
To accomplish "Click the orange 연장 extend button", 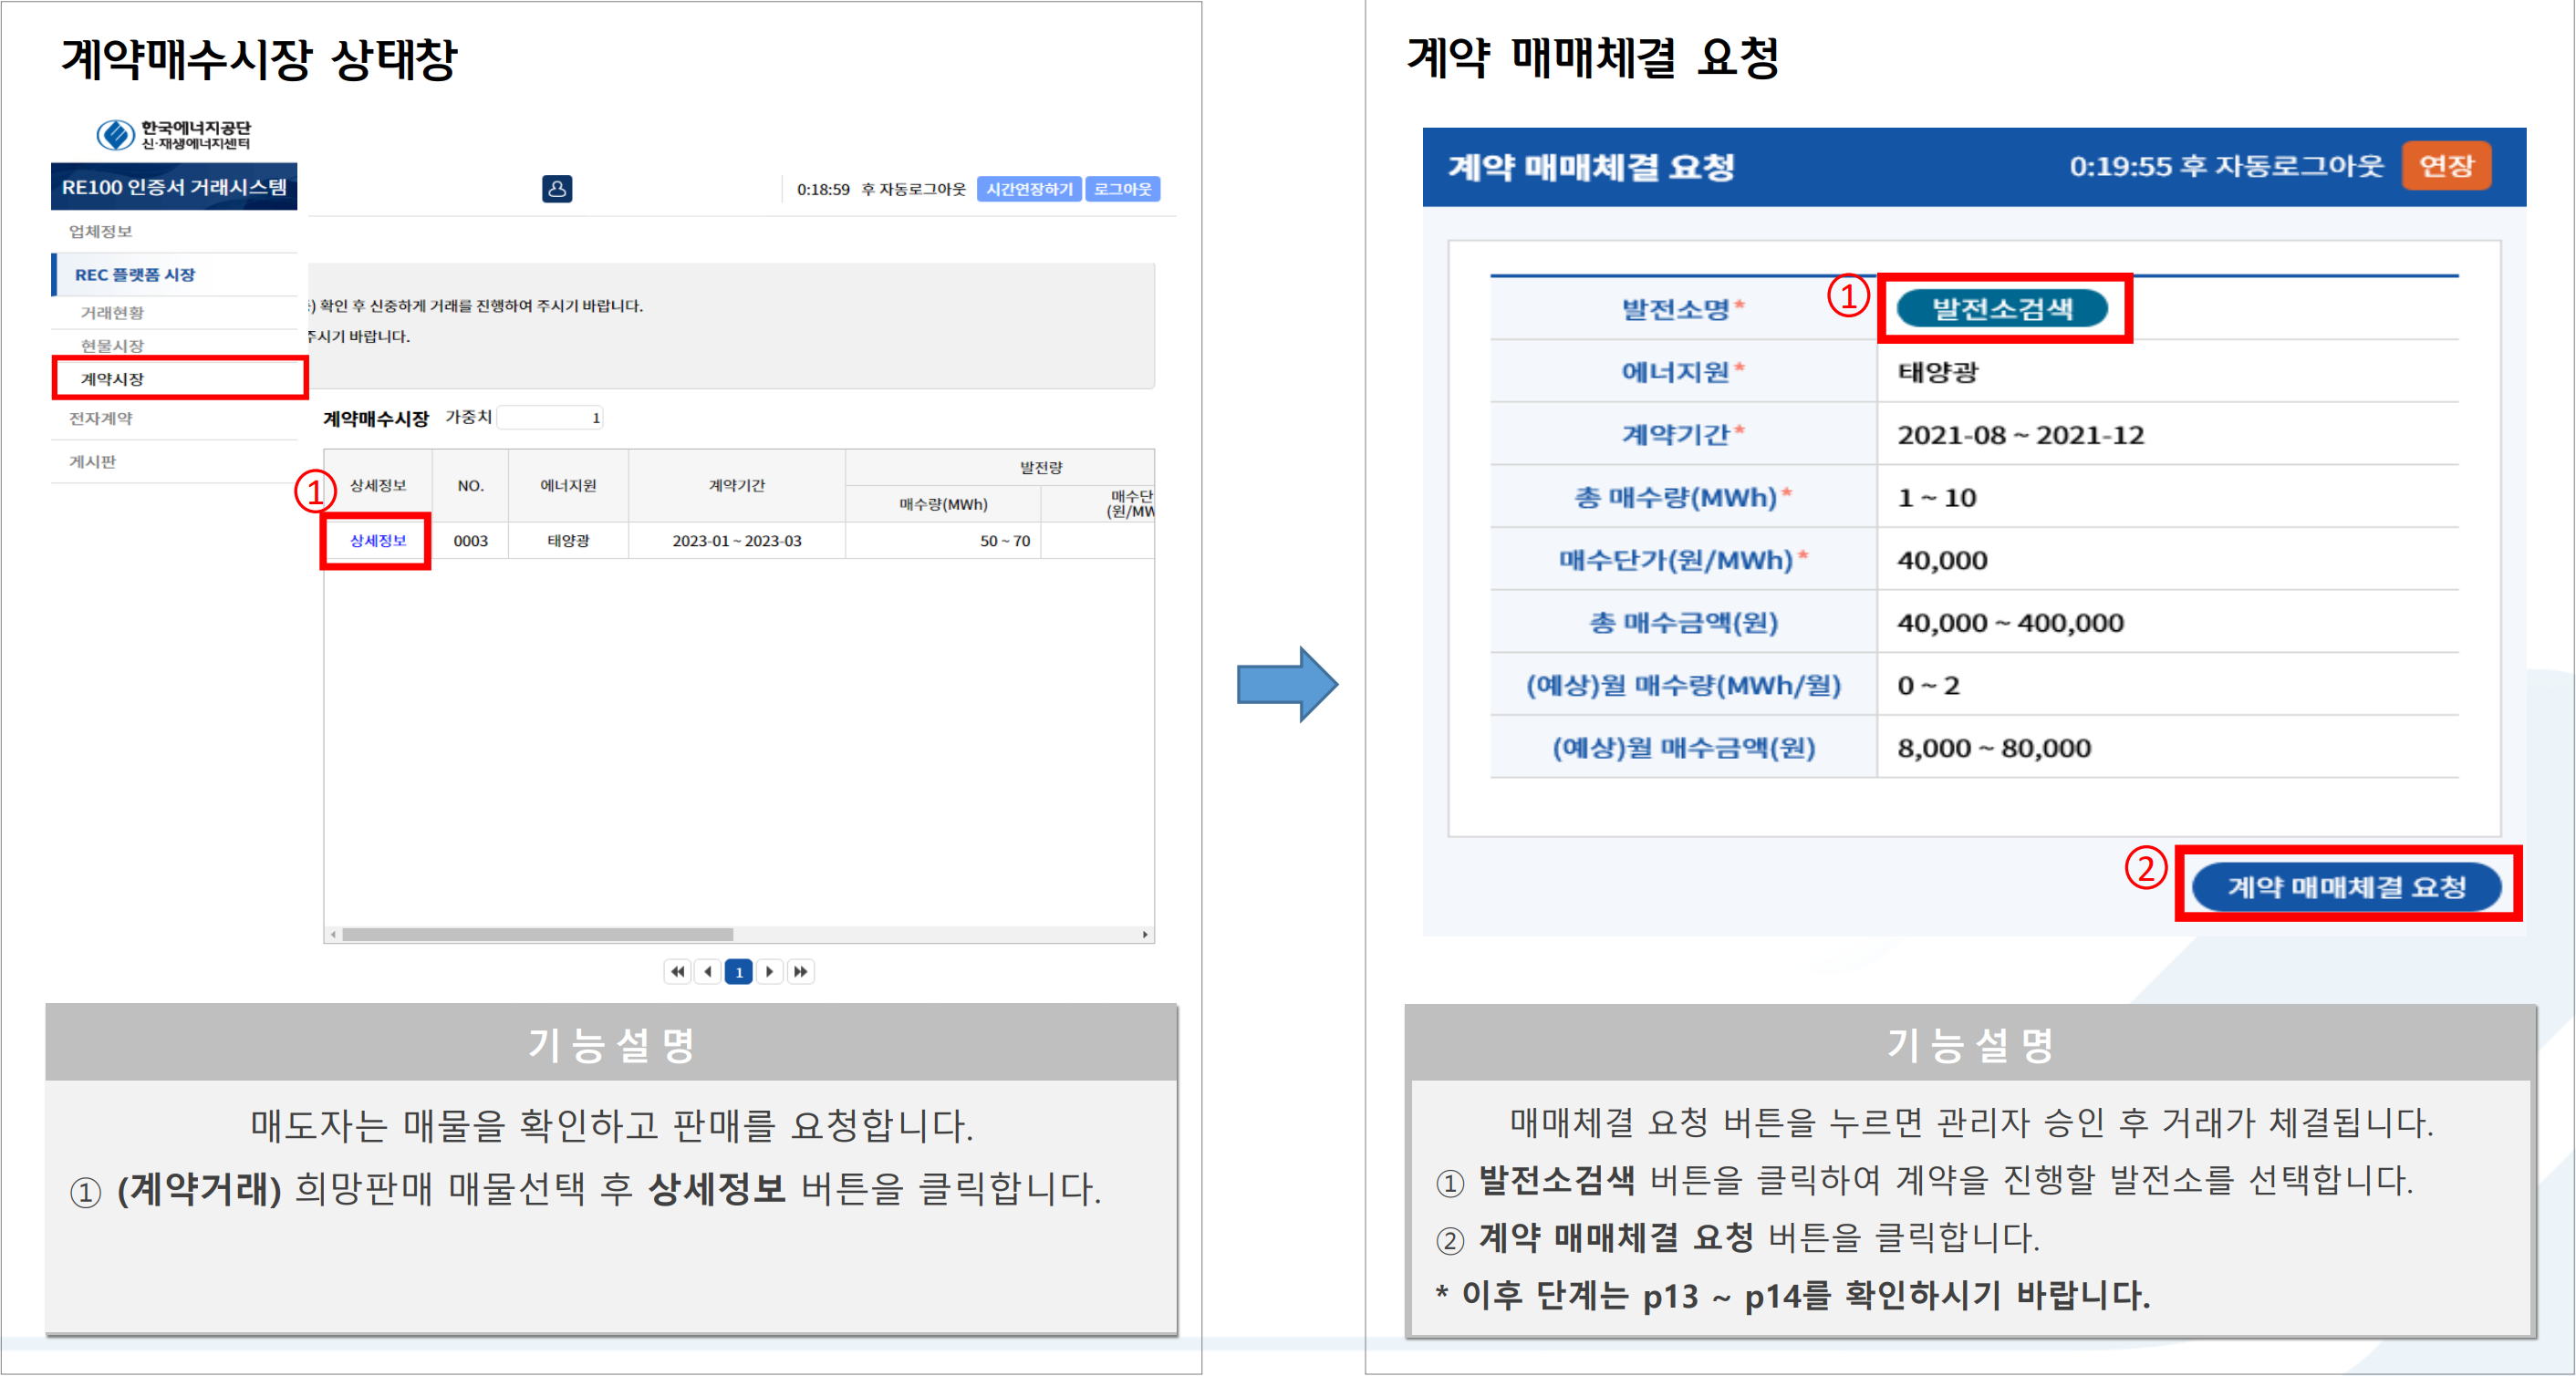I will (x=2445, y=165).
